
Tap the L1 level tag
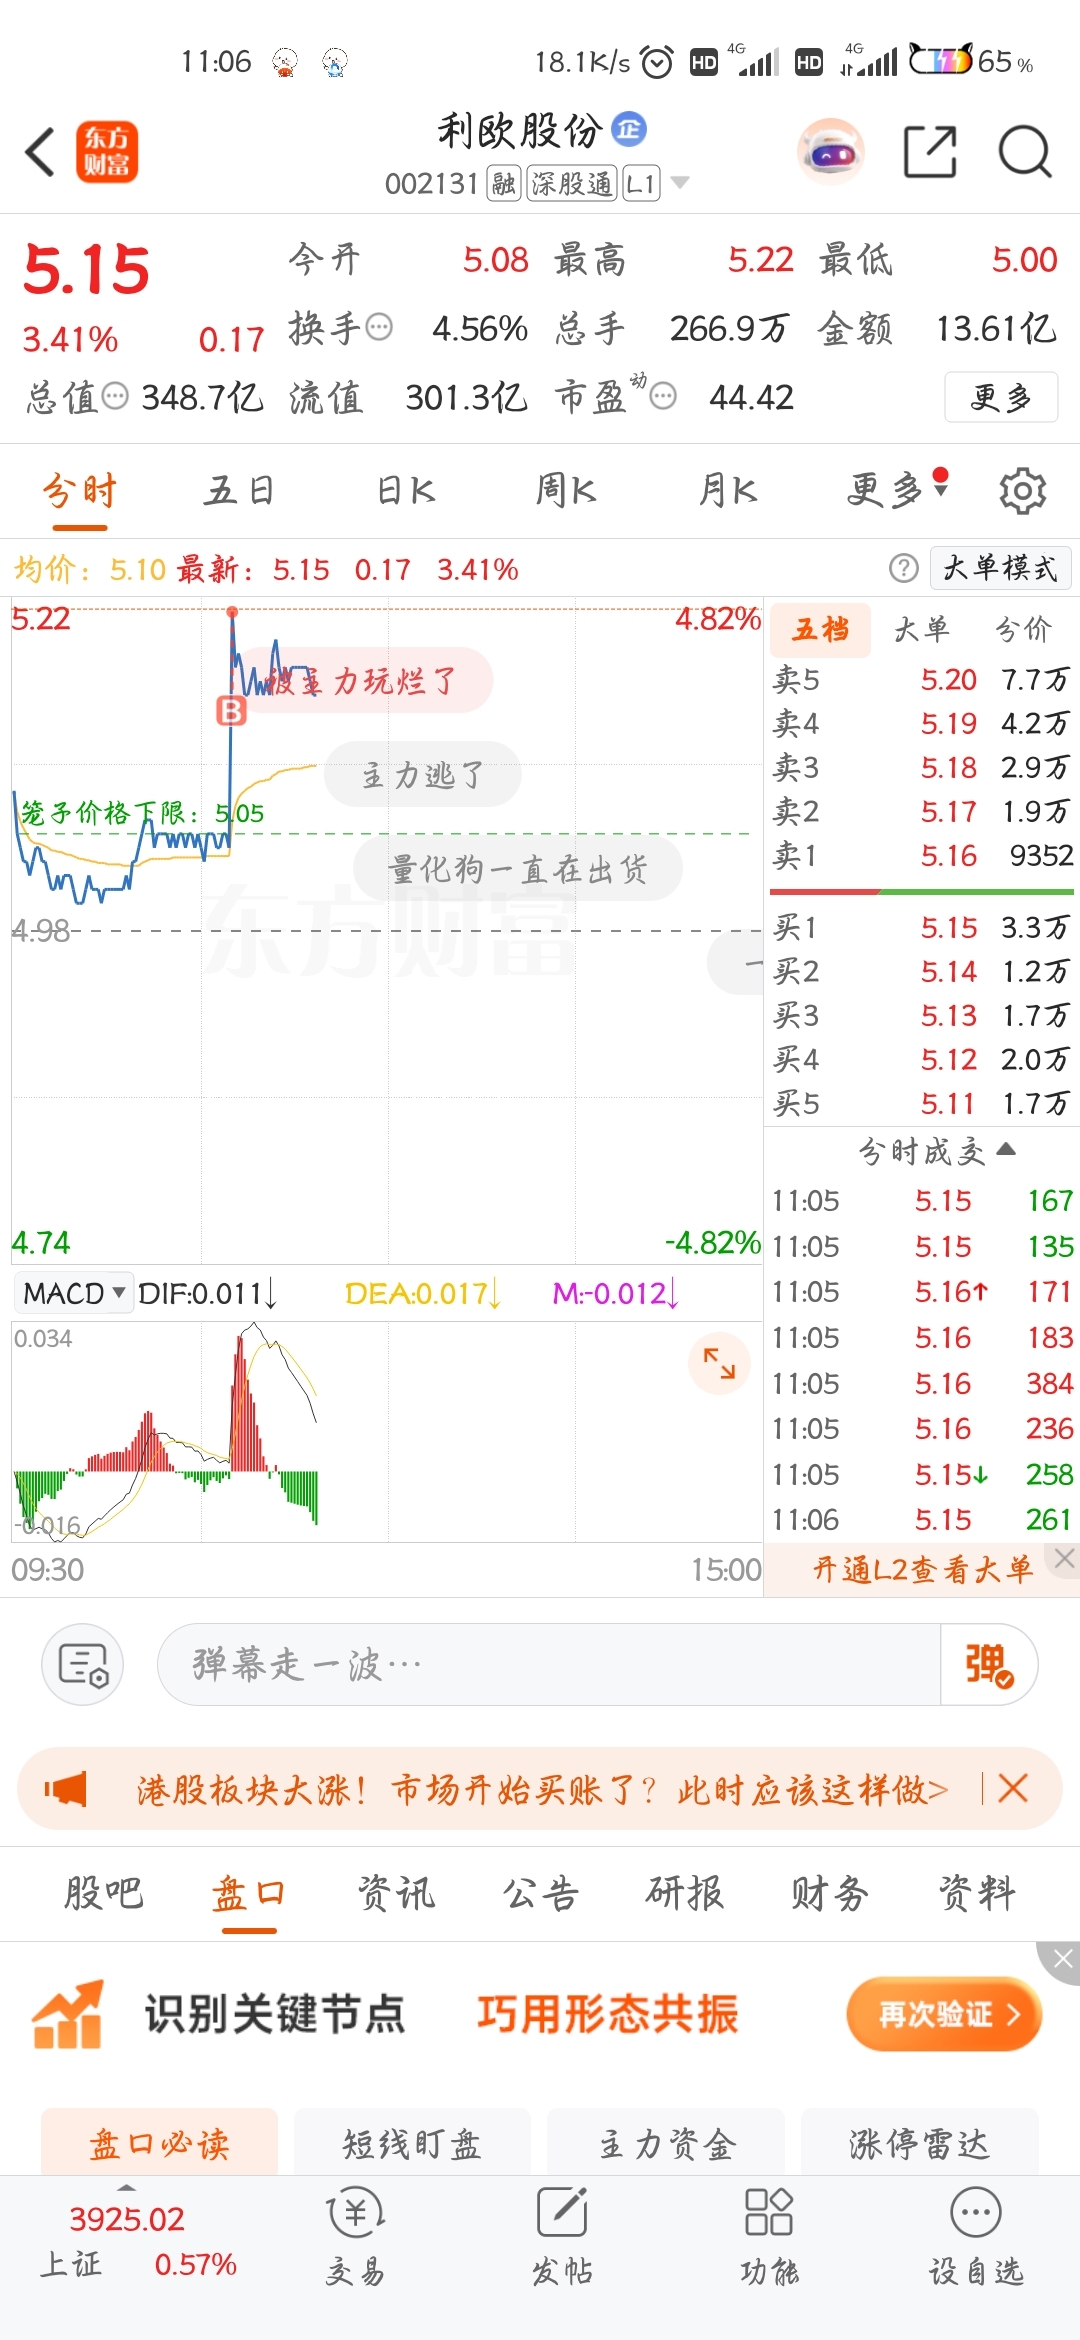pos(641,183)
